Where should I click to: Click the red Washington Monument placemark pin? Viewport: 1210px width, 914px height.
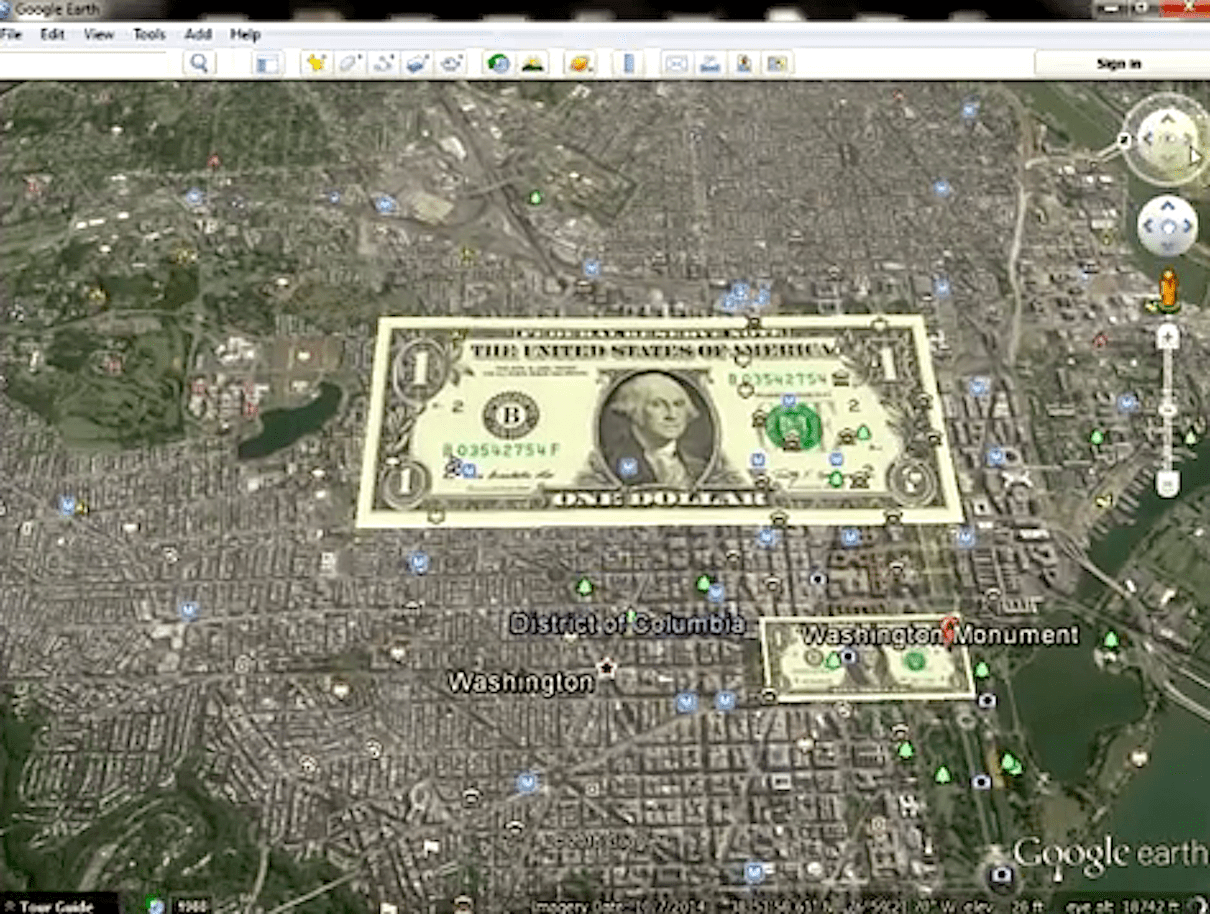951,630
